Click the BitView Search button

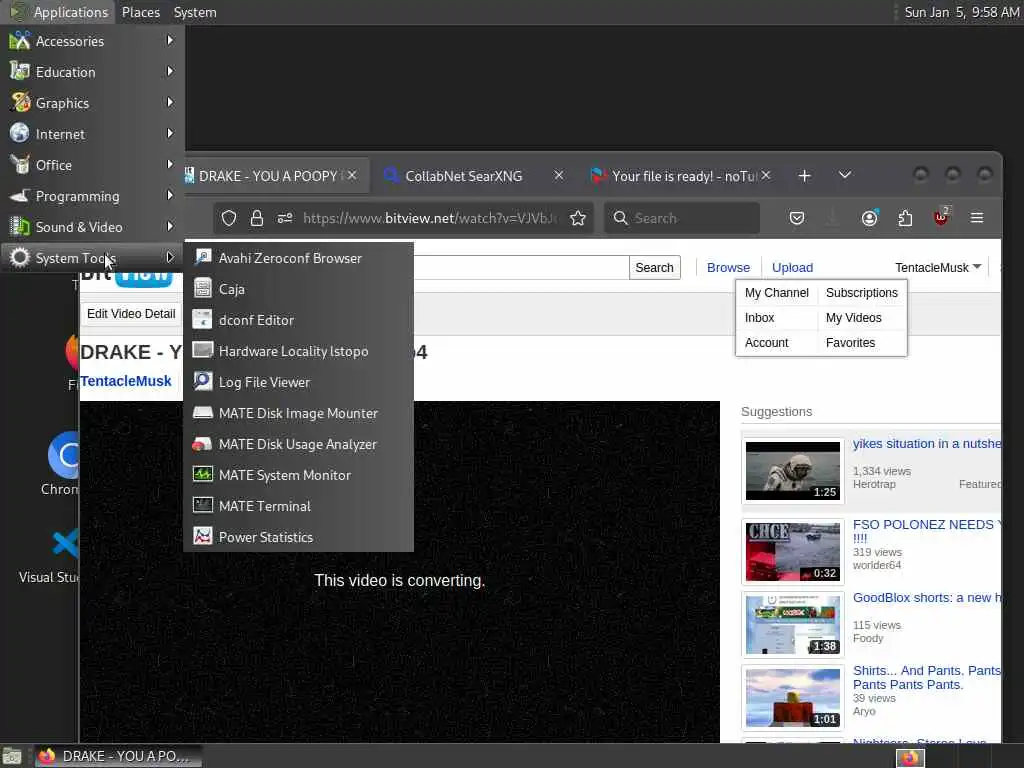[x=654, y=267]
